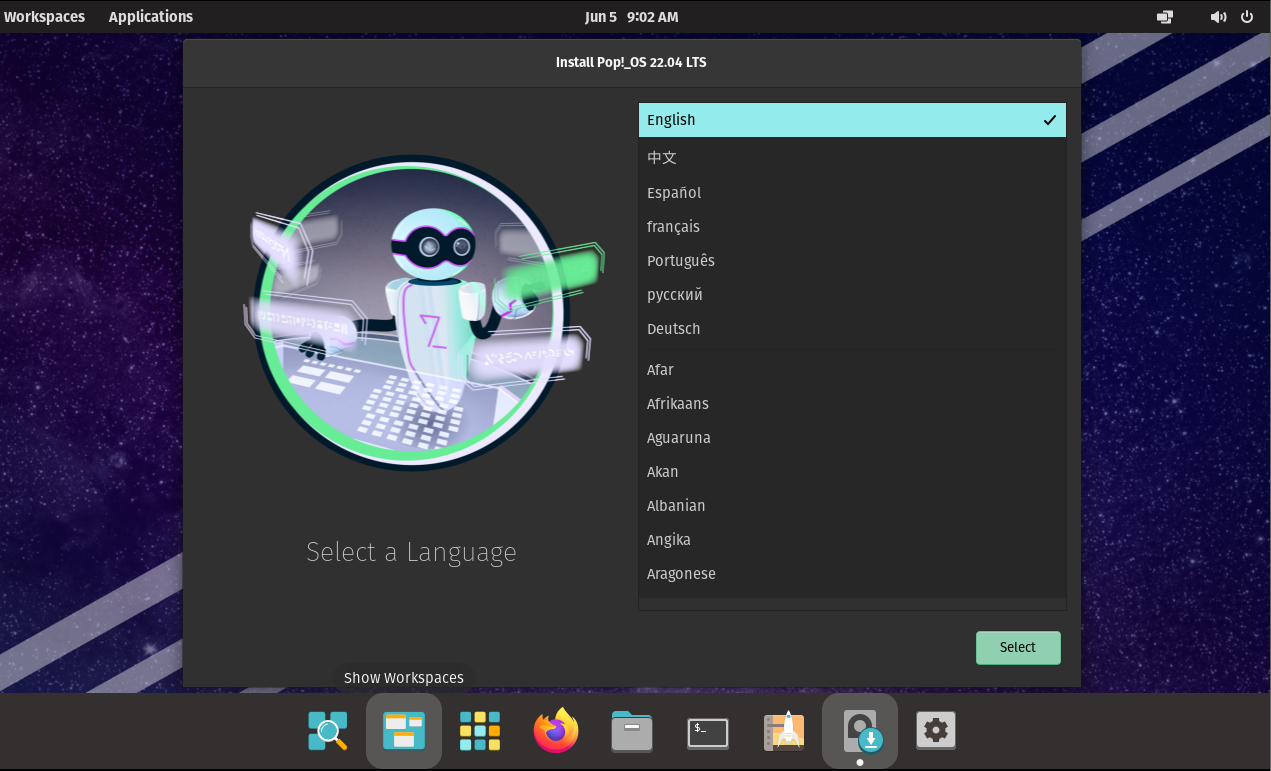Launch Firefox from the dock
1271x771 pixels.
(556, 731)
